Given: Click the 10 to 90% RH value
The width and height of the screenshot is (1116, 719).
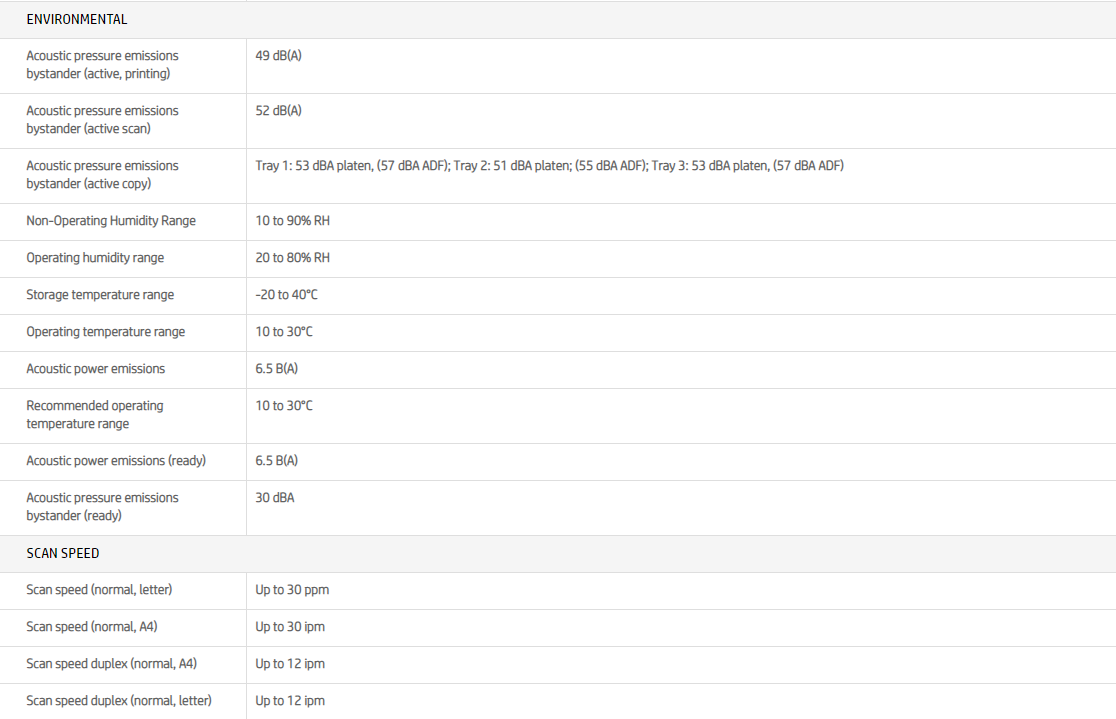Looking at the screenshot, I should [292, 221].
